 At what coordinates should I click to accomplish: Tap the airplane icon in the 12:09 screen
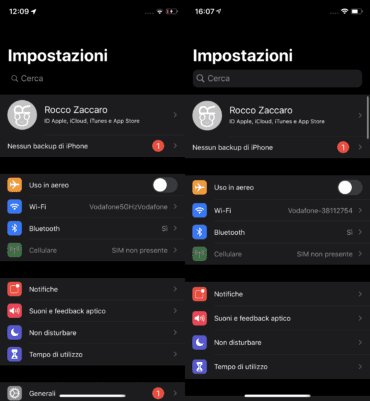point(15,185)
